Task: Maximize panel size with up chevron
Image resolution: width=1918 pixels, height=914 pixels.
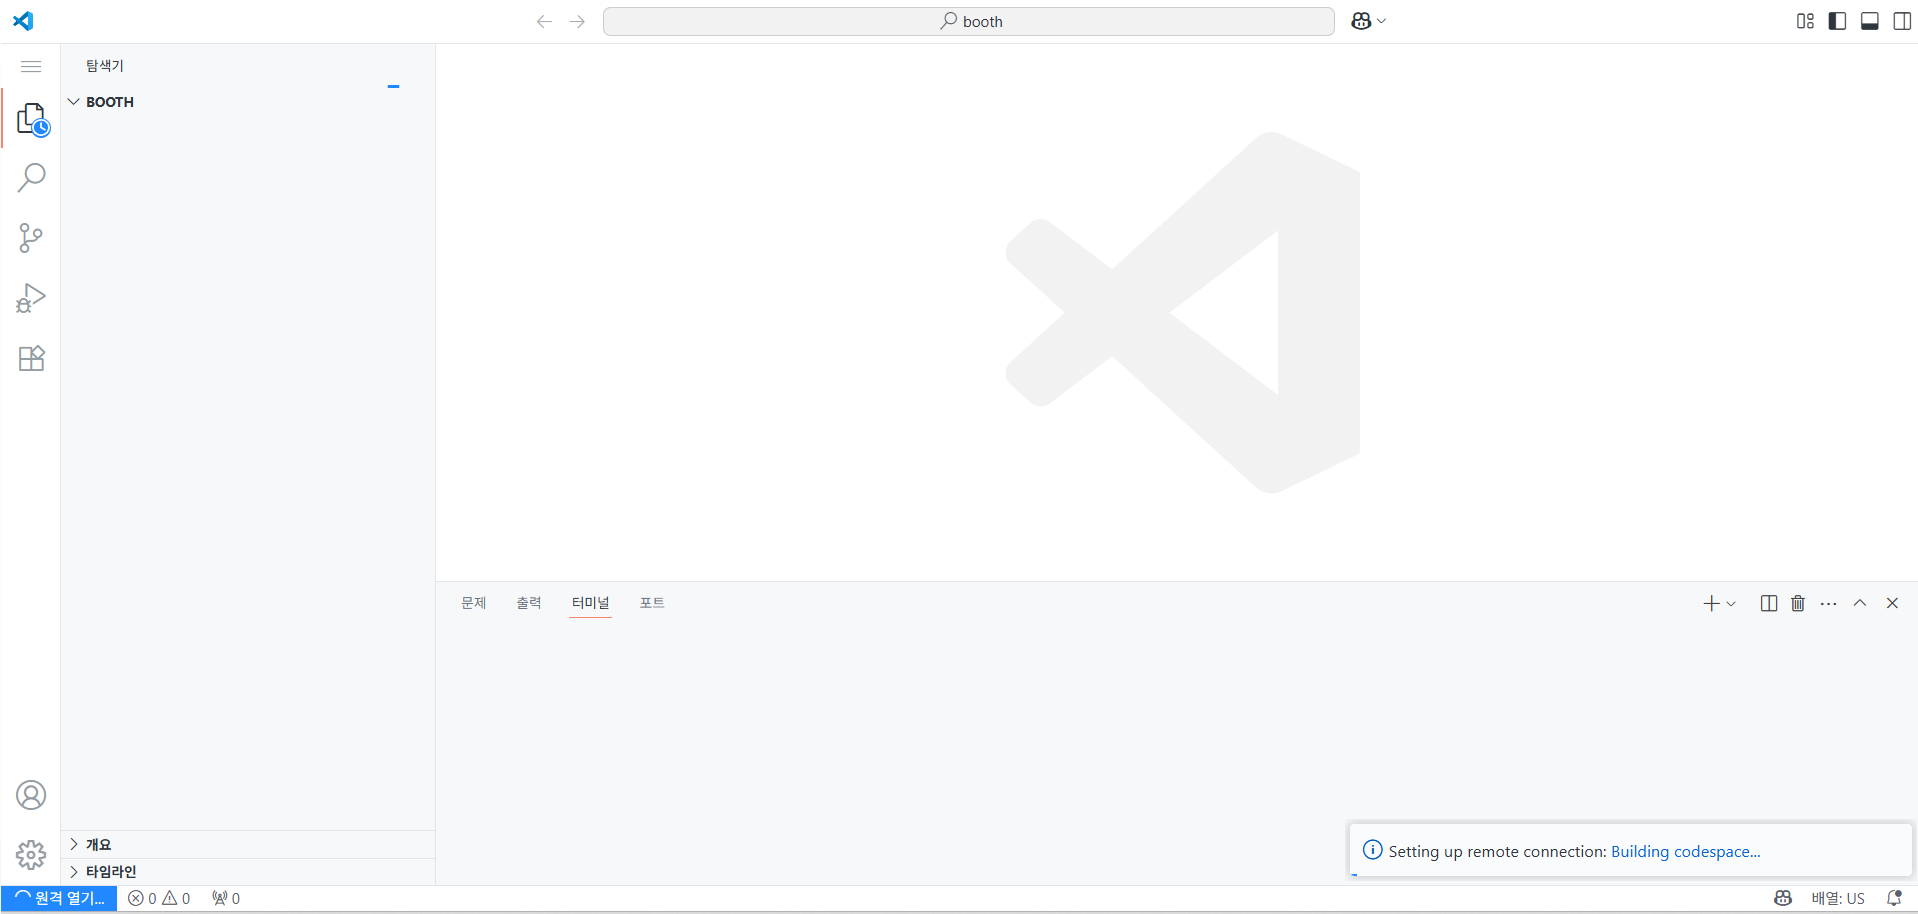Action: coord(1860,603)
